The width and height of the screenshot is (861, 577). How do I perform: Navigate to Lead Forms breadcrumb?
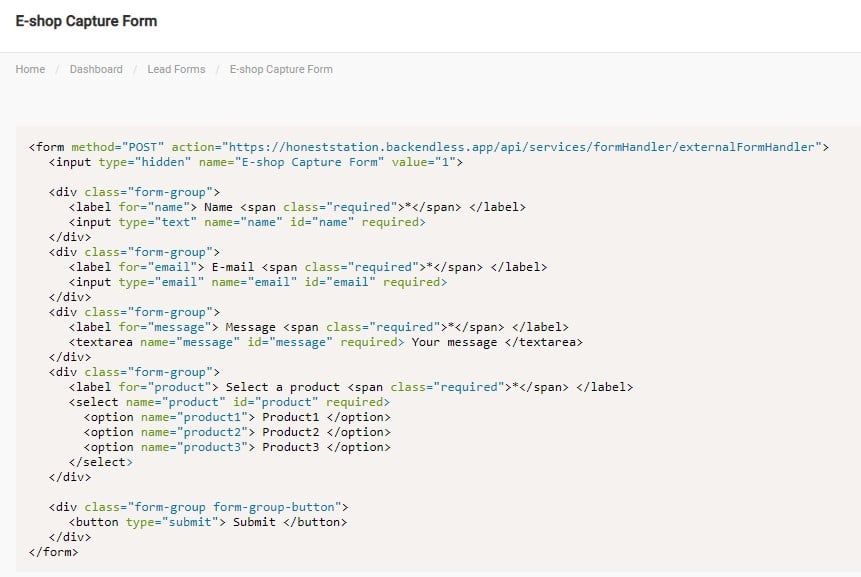coord(176,69)
